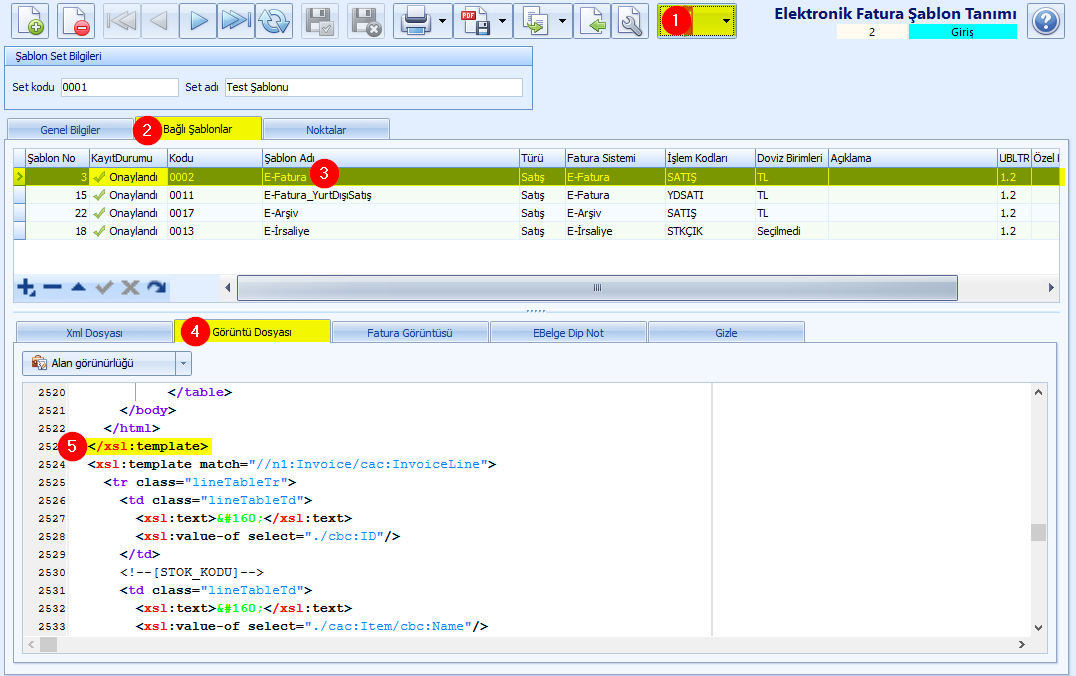Click the grid horizontal scrollbar left arrow
Image resolution: width=1076 pixels, height=676 pixels.
click(228, 288)
